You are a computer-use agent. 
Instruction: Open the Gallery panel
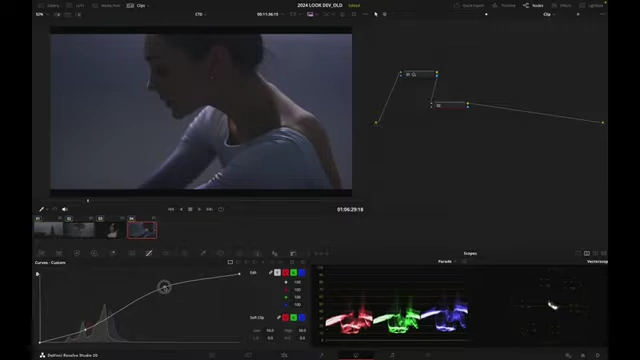pos(49,6)
